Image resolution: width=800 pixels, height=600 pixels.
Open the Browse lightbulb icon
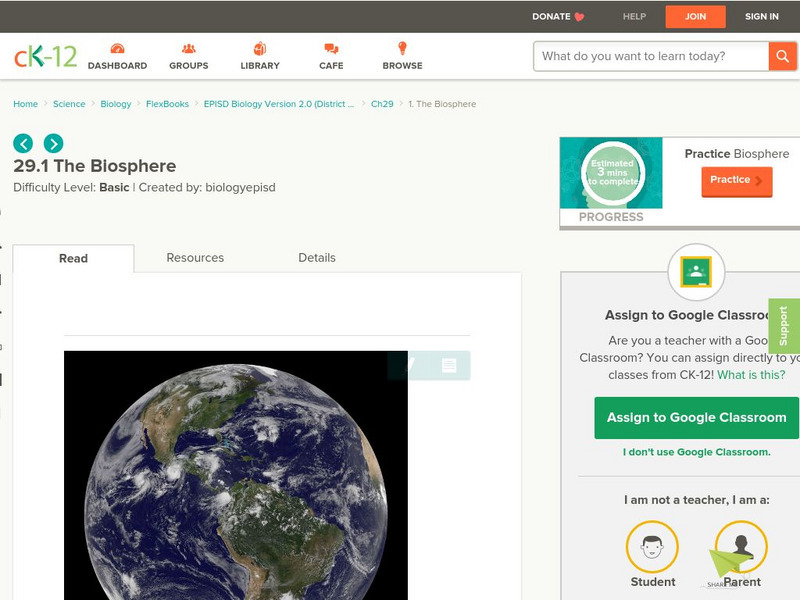[x=402, y=47]
